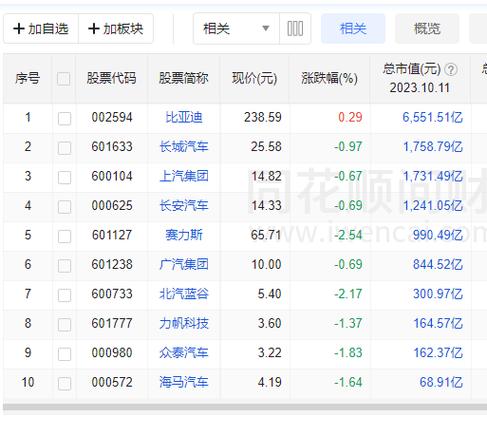Select stock code 601127
Screen dimensions: 487x436
pos(112,235)
